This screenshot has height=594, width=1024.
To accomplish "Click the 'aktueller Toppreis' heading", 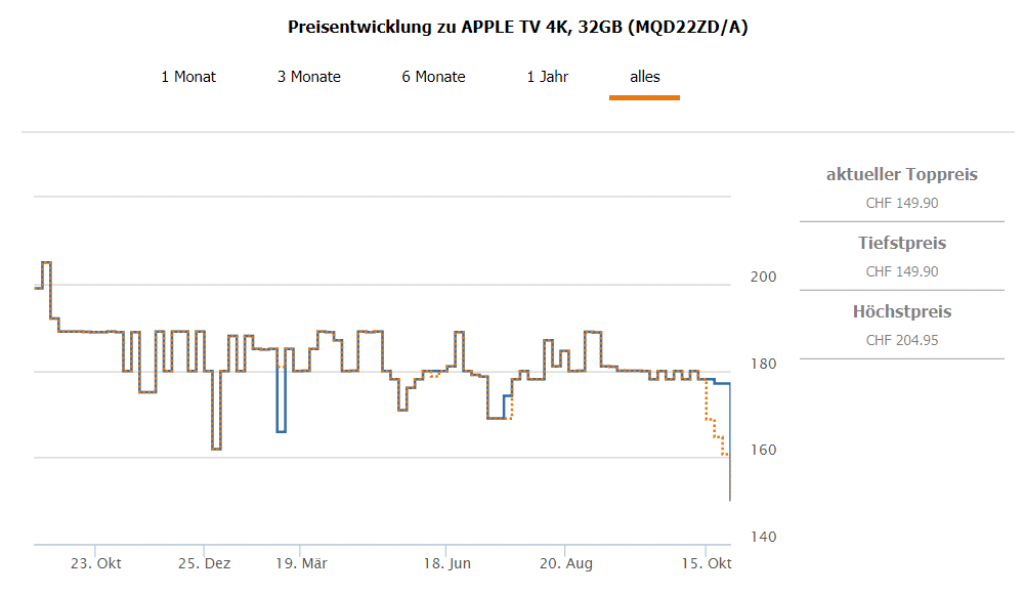I will 901,175.
